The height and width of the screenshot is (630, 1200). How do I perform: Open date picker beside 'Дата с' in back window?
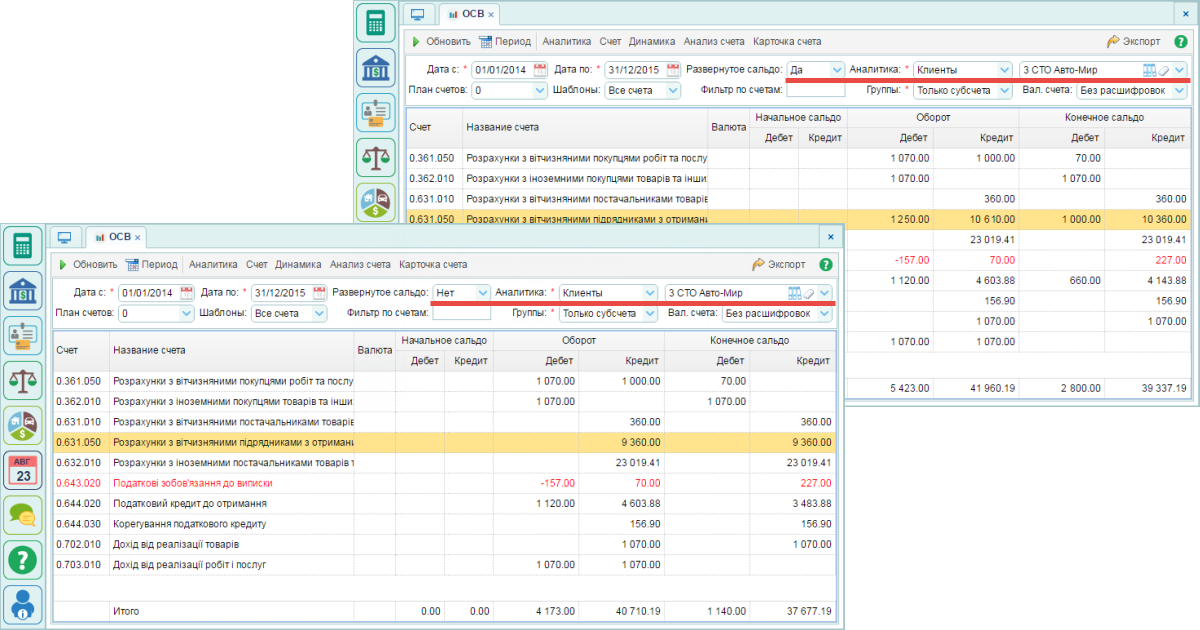[540, 70]
